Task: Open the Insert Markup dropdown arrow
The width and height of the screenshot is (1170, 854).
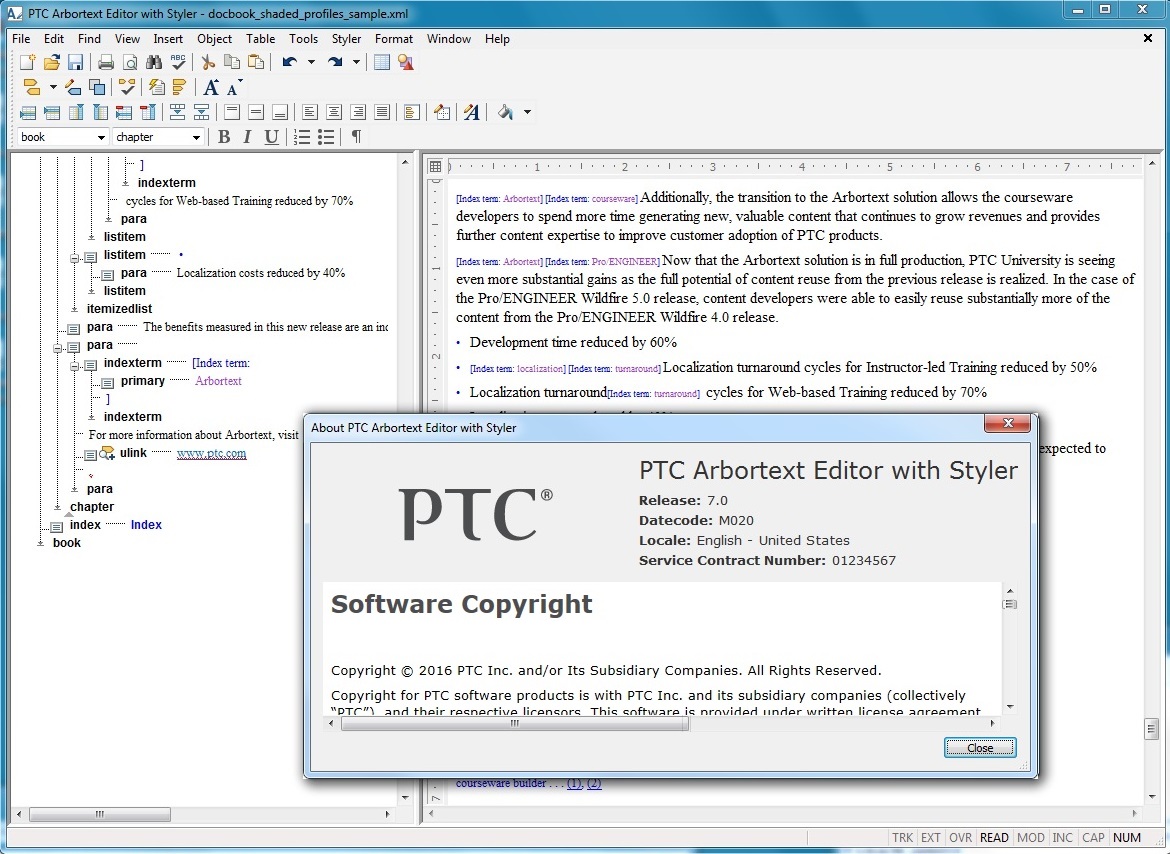Action: [x=52, y=87]
